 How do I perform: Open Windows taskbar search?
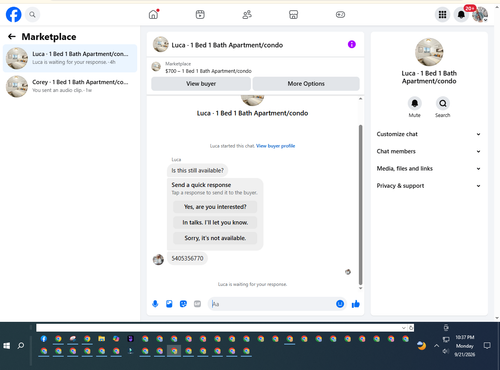[x=21, y=346]
